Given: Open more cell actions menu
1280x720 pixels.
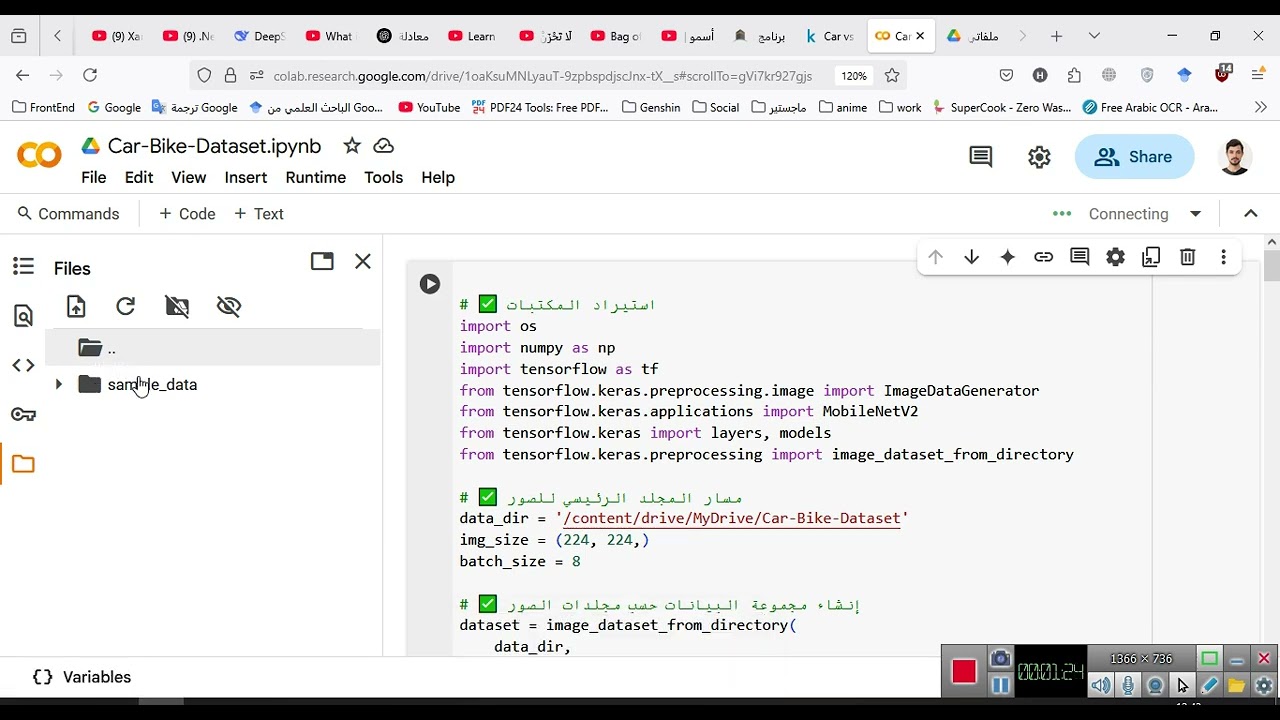Looking at the screenshot, I should [x=1223, y=257].
